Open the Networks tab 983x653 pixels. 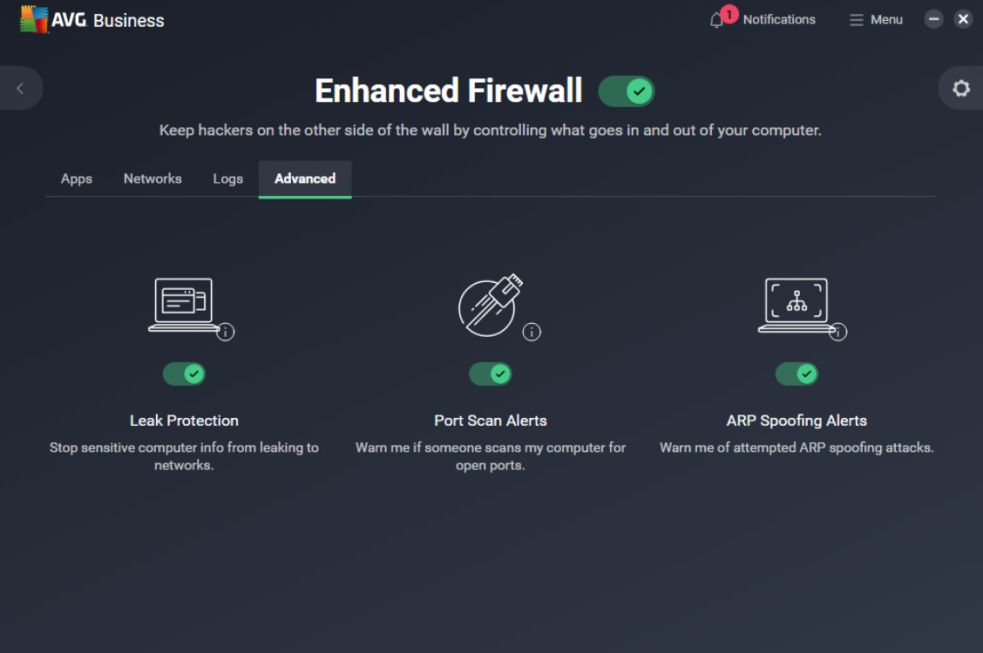152,179
